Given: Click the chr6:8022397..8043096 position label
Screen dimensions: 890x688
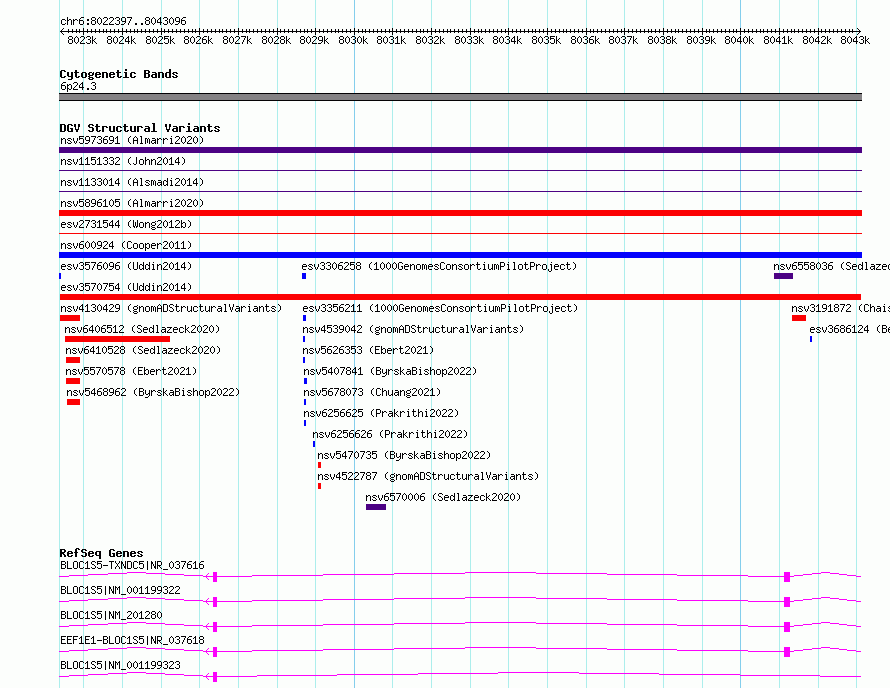Looking at the screenshot, I should 123,21.
